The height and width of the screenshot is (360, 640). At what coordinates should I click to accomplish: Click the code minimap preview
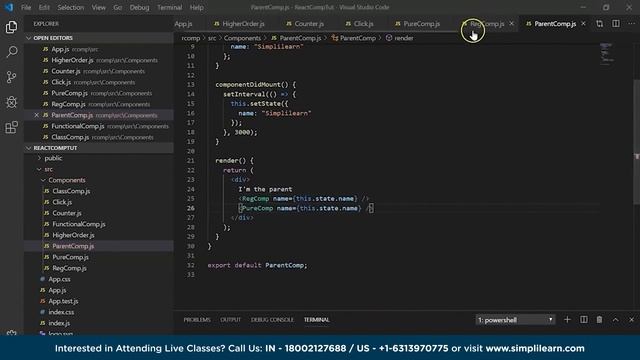click(607, 53)
